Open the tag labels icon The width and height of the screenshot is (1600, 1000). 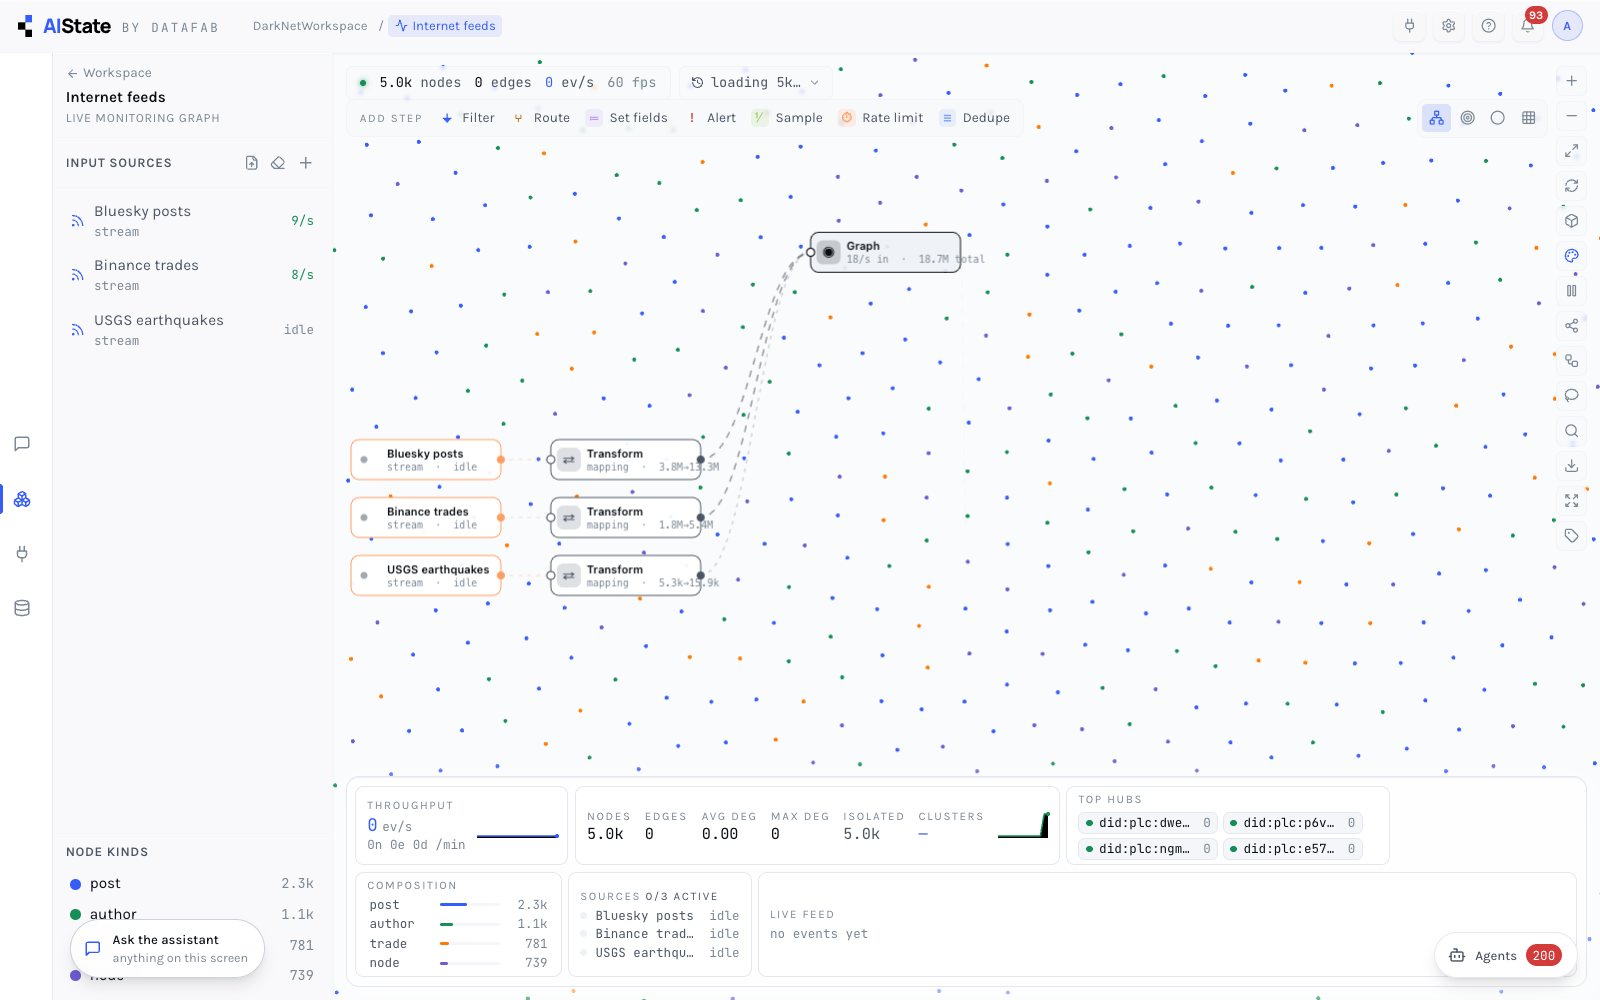pos(1571,536)
